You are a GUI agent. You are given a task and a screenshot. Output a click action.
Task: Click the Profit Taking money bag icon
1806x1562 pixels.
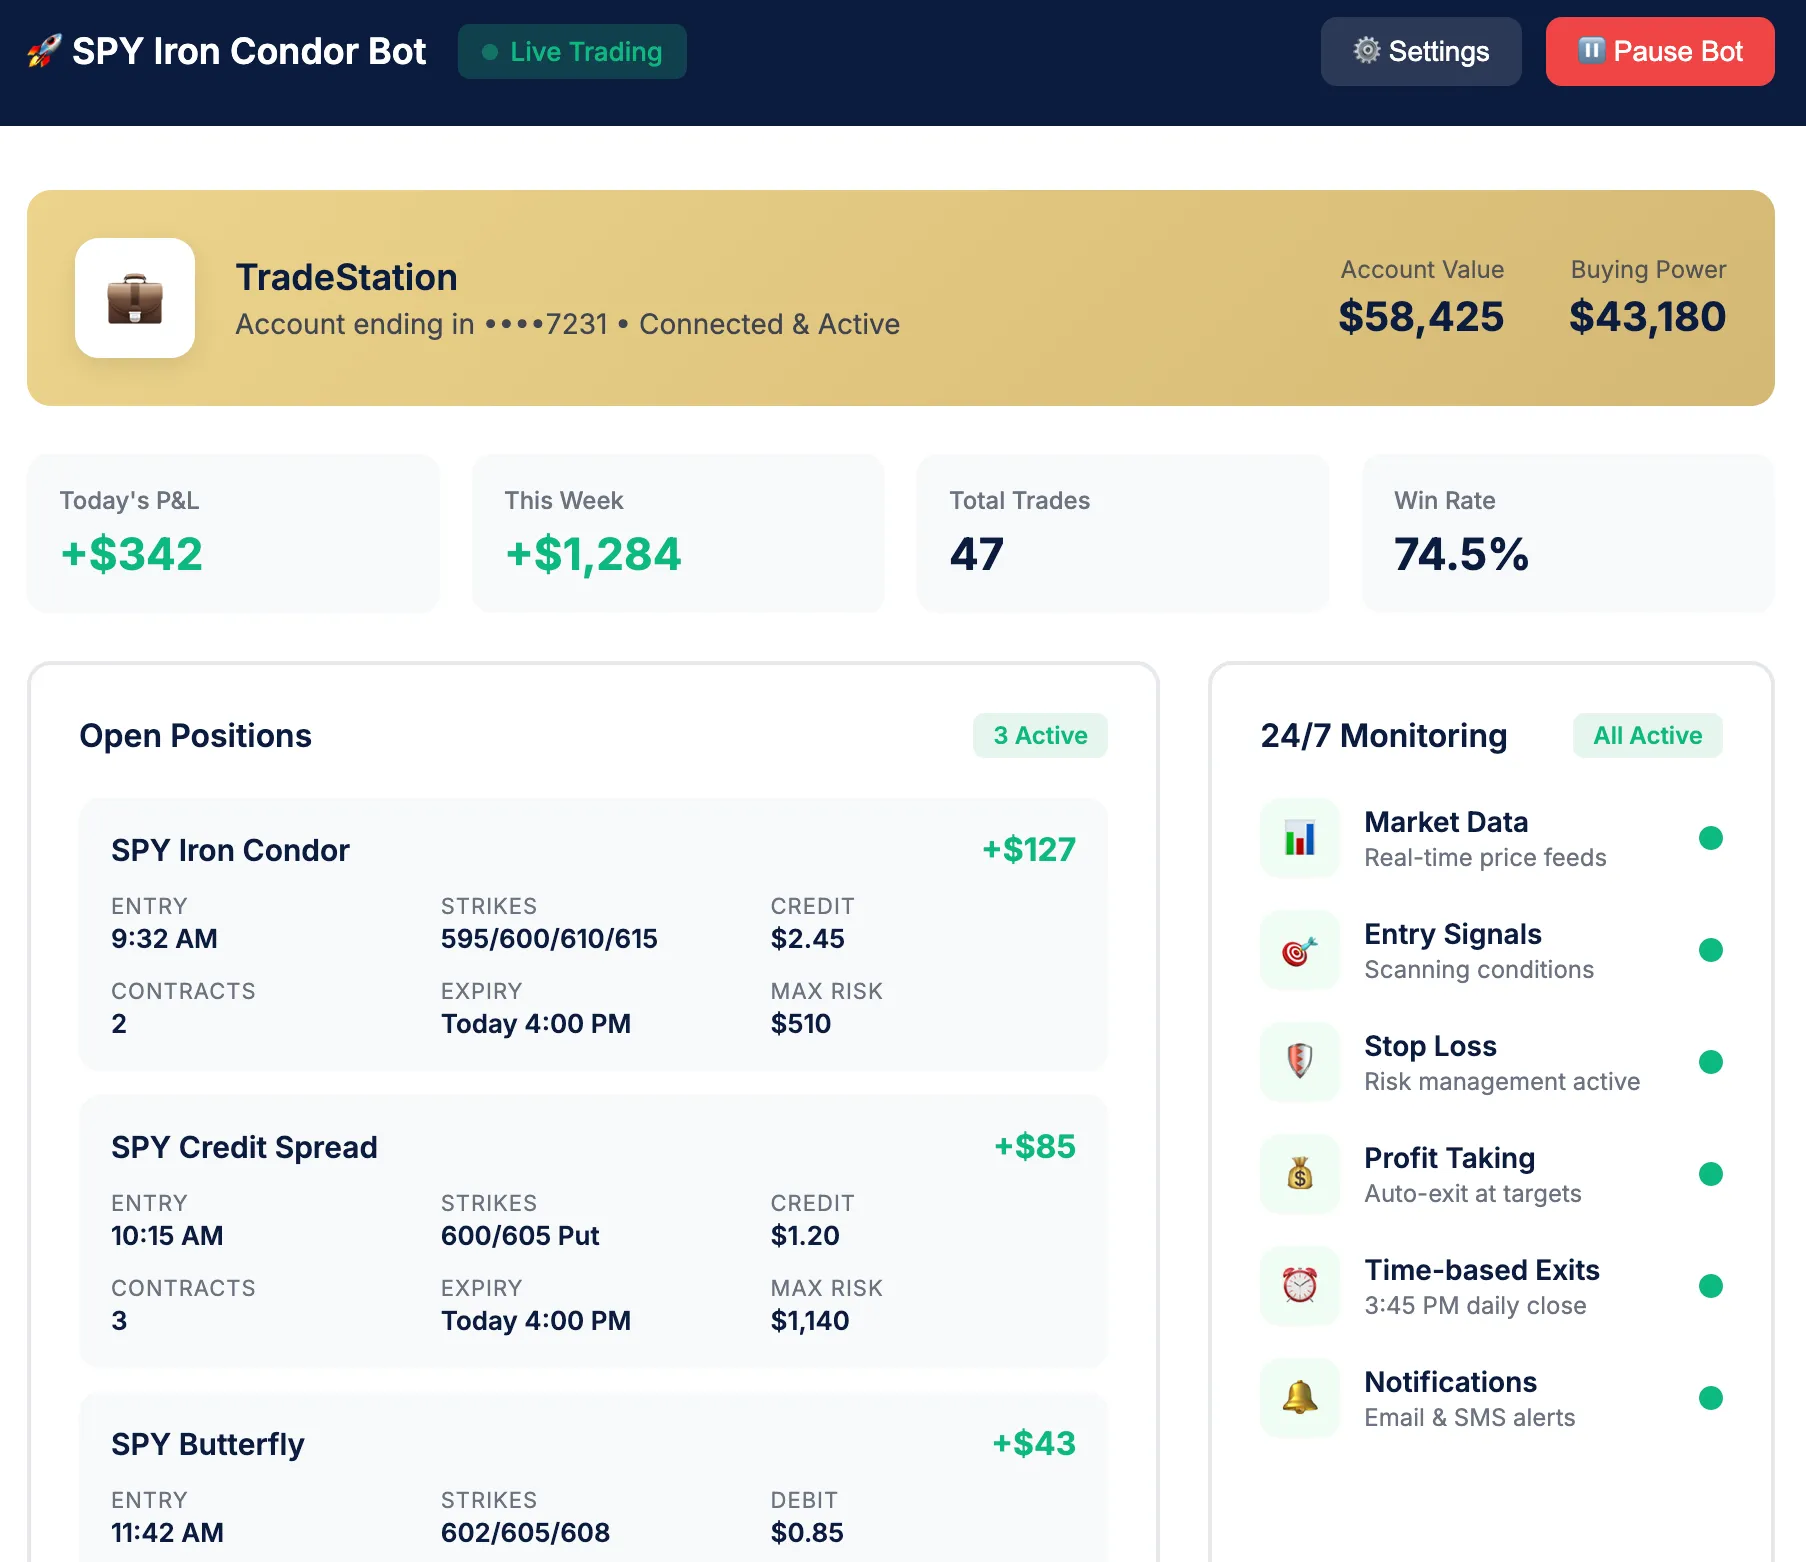[x=1299, y=1174]
